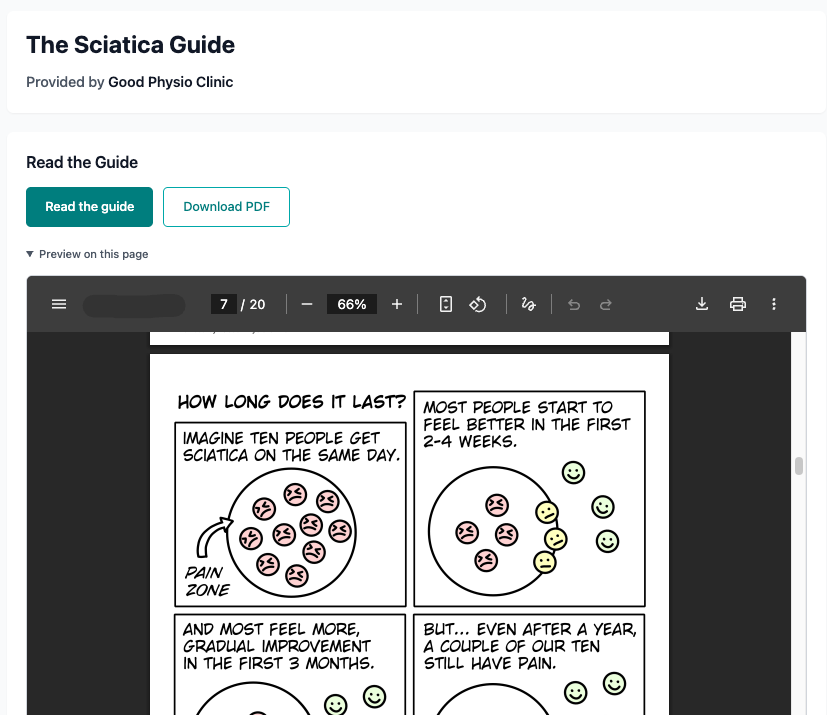Click the 66% zoom level display
Image resolution: width=827 pixels, height=715 pixels.
tap(351, 304)
